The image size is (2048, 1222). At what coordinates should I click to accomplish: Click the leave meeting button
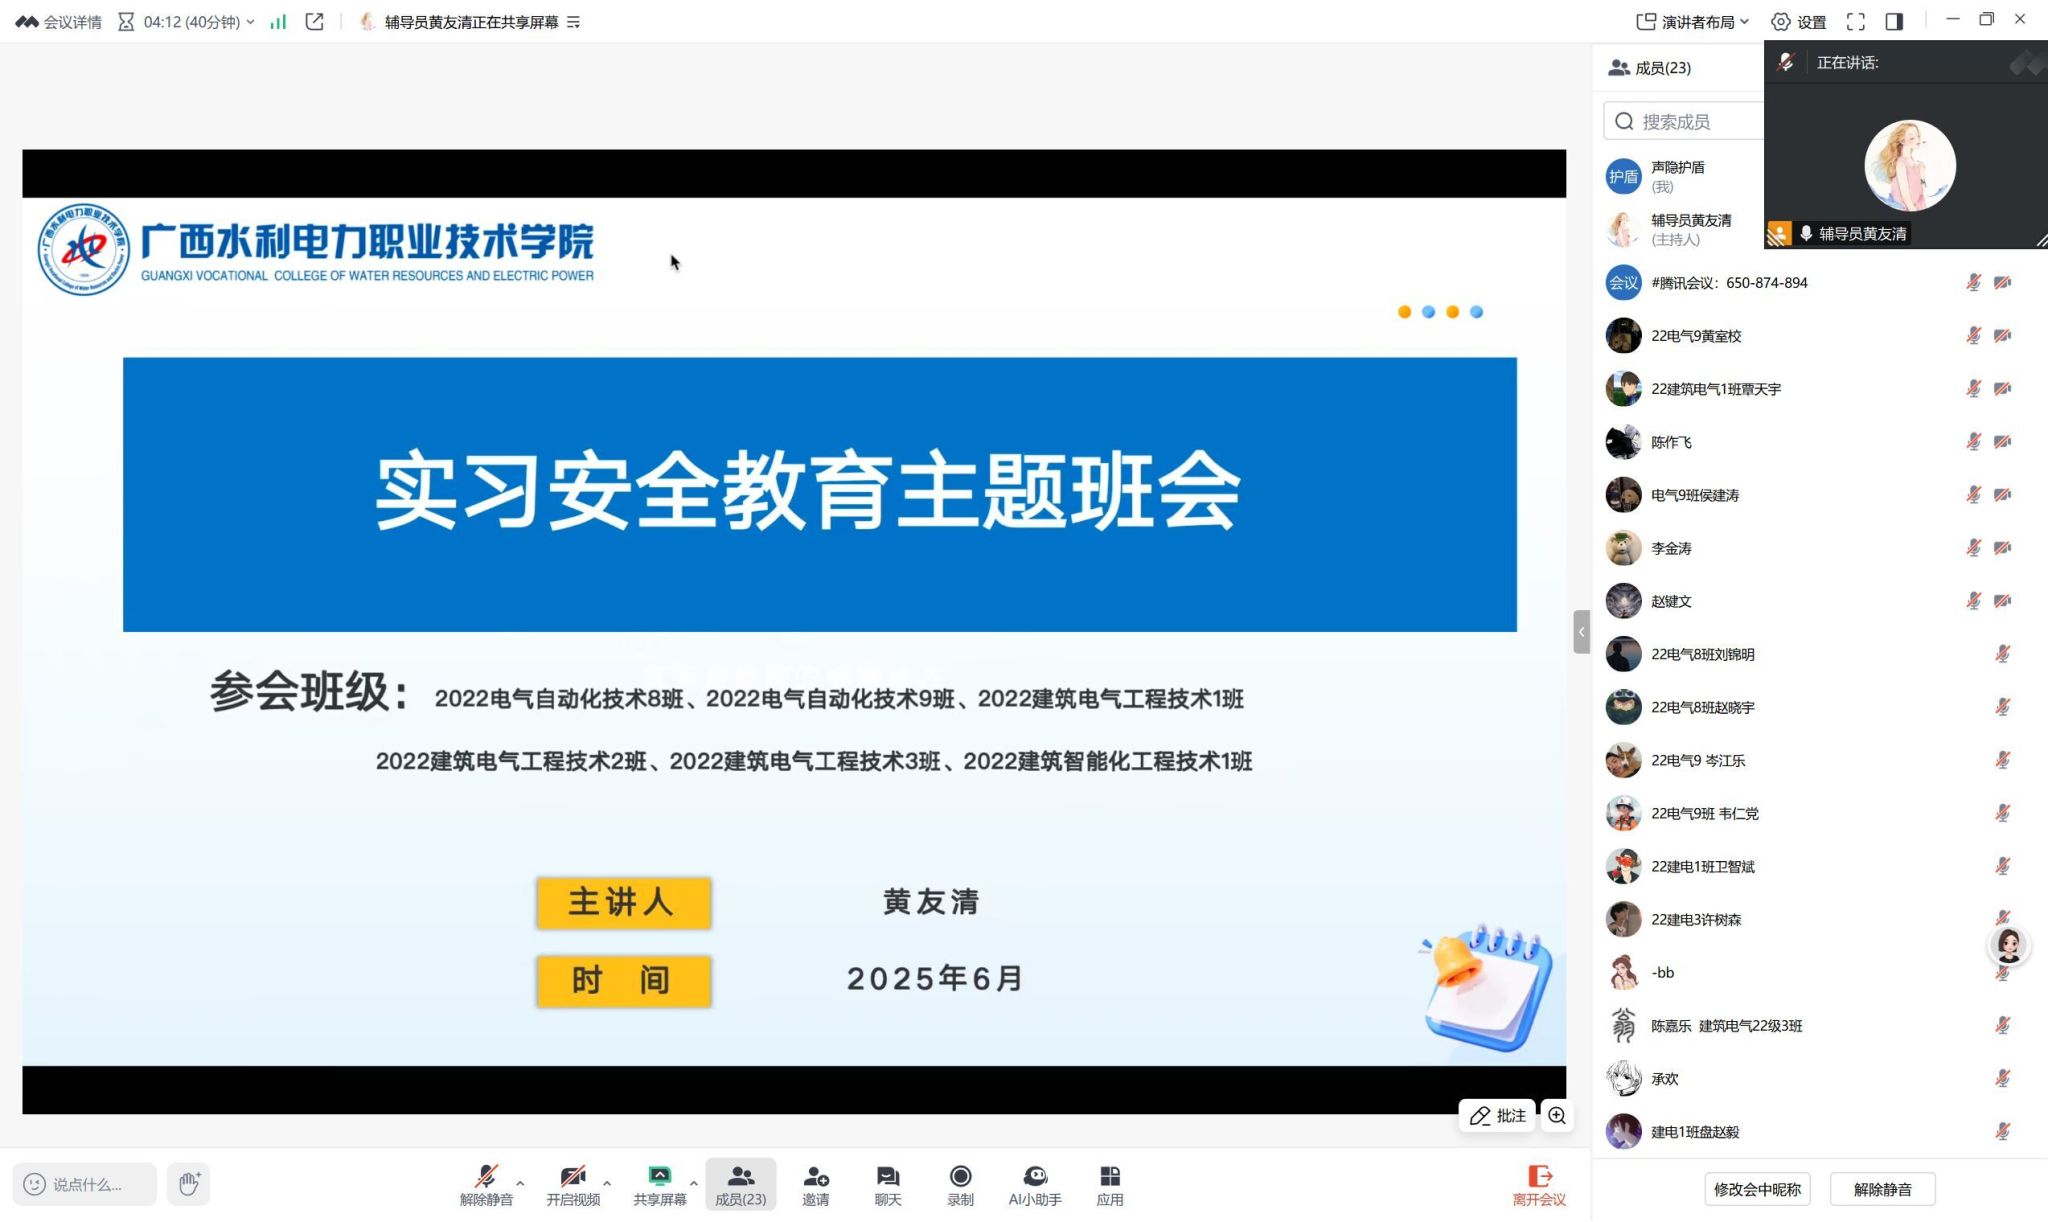pos(1538,1184)
